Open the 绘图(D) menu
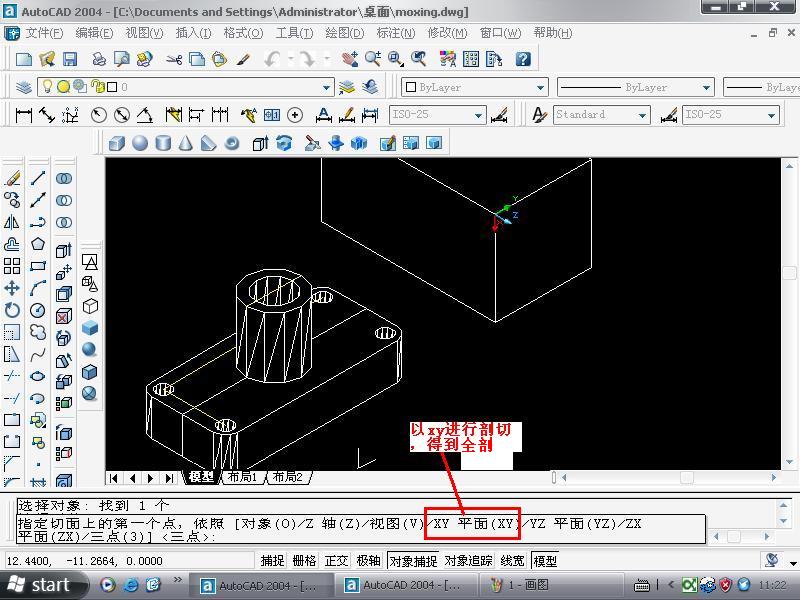 click(345, 33)
